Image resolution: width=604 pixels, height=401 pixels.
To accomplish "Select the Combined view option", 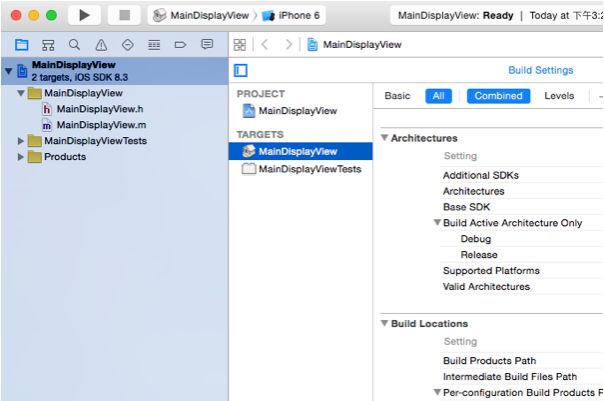I will click(x=498, y=96).
